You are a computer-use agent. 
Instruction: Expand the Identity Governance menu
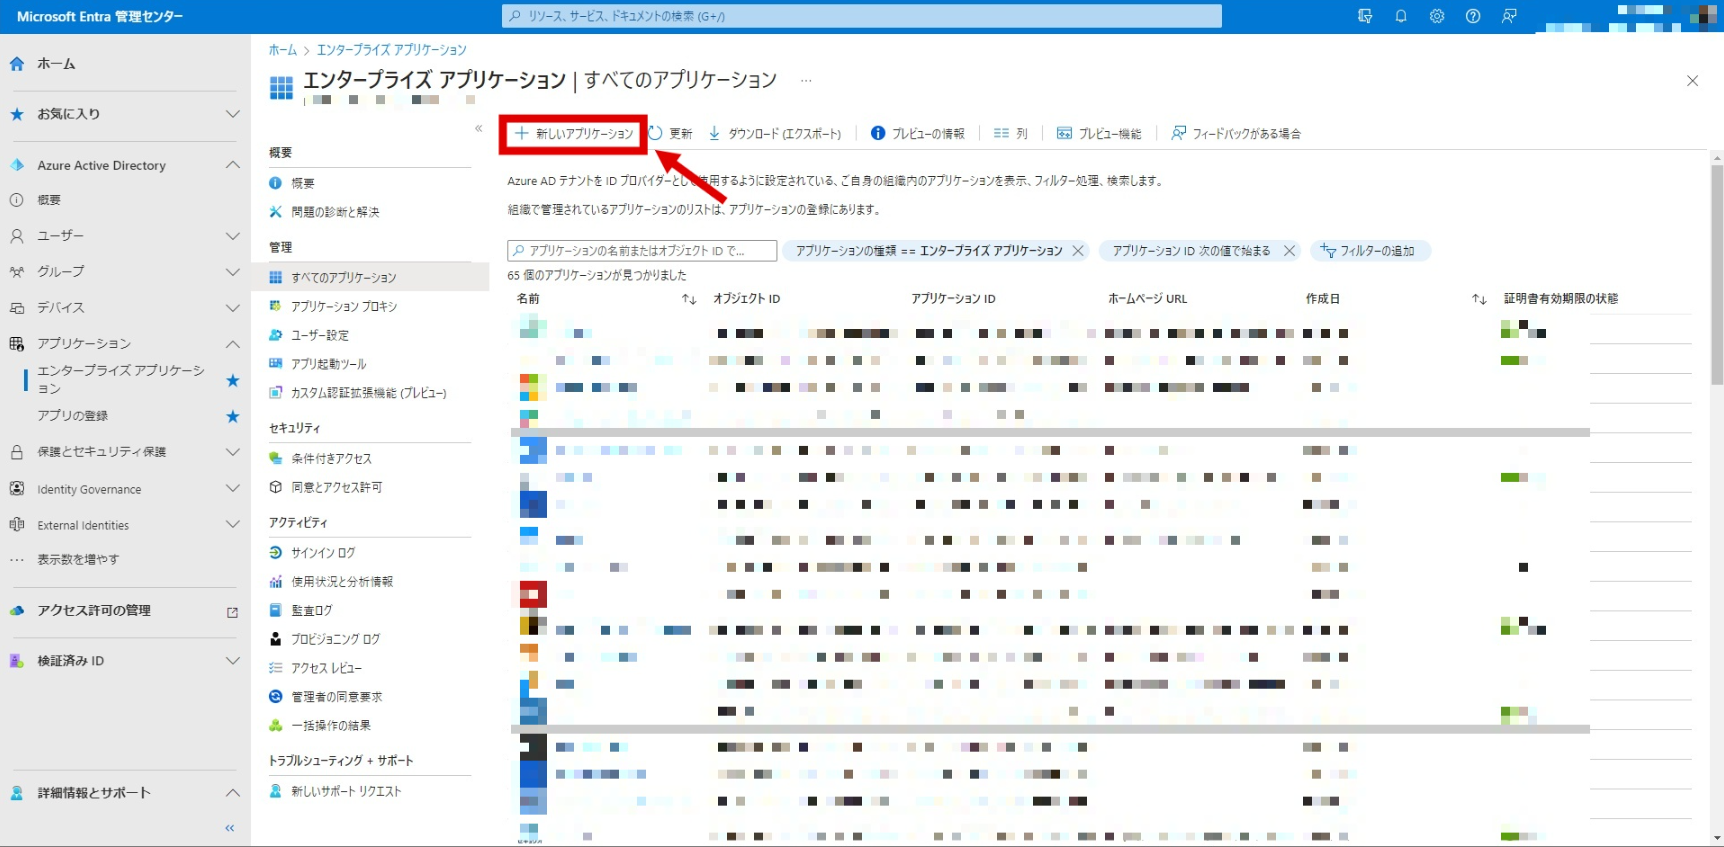(232, 489)
